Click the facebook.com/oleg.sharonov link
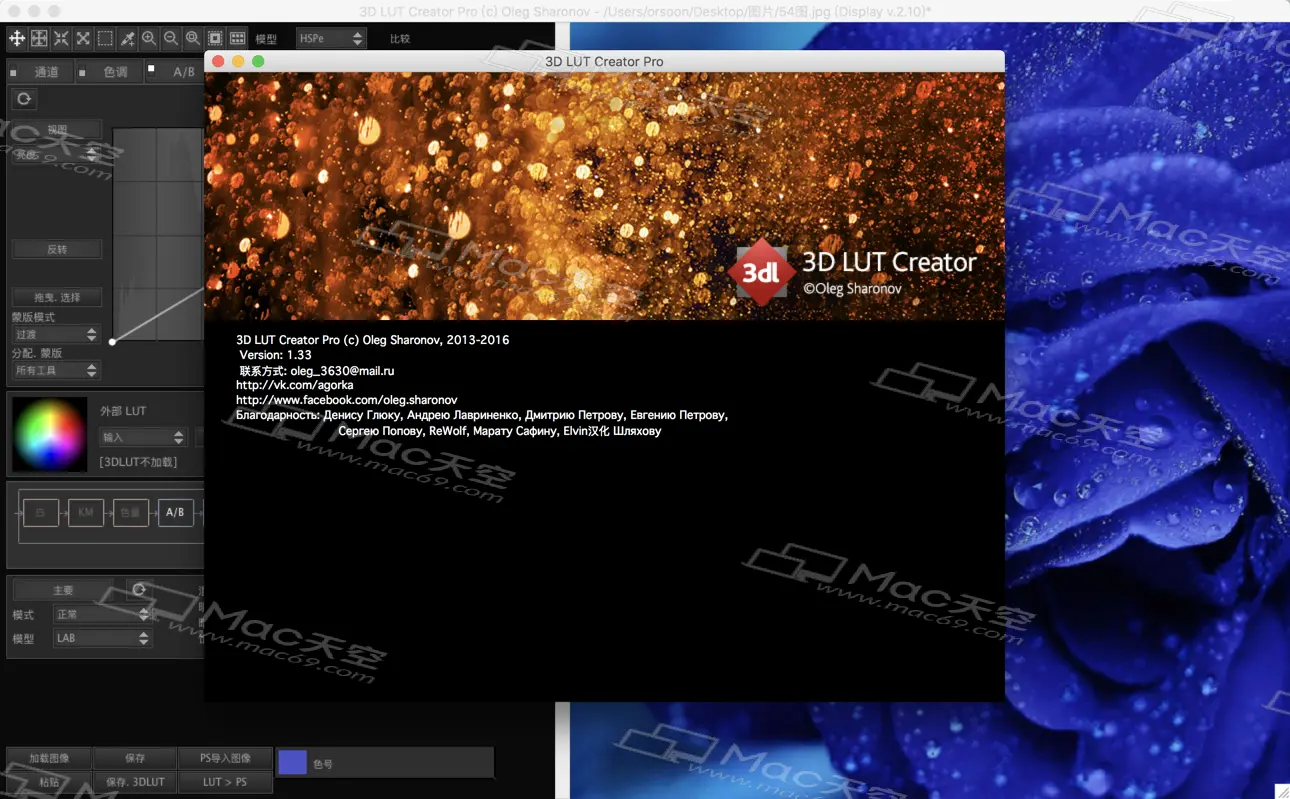 click(347, 400)
